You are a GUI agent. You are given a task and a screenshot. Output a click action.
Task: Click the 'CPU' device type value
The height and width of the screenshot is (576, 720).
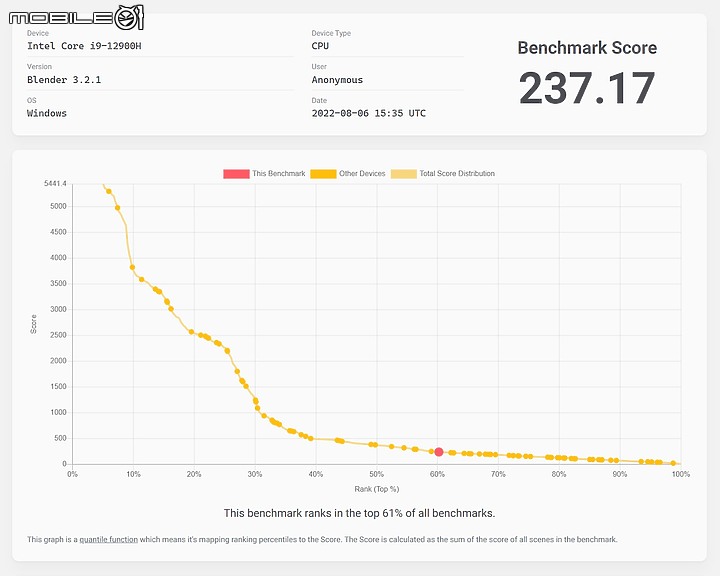320,46
